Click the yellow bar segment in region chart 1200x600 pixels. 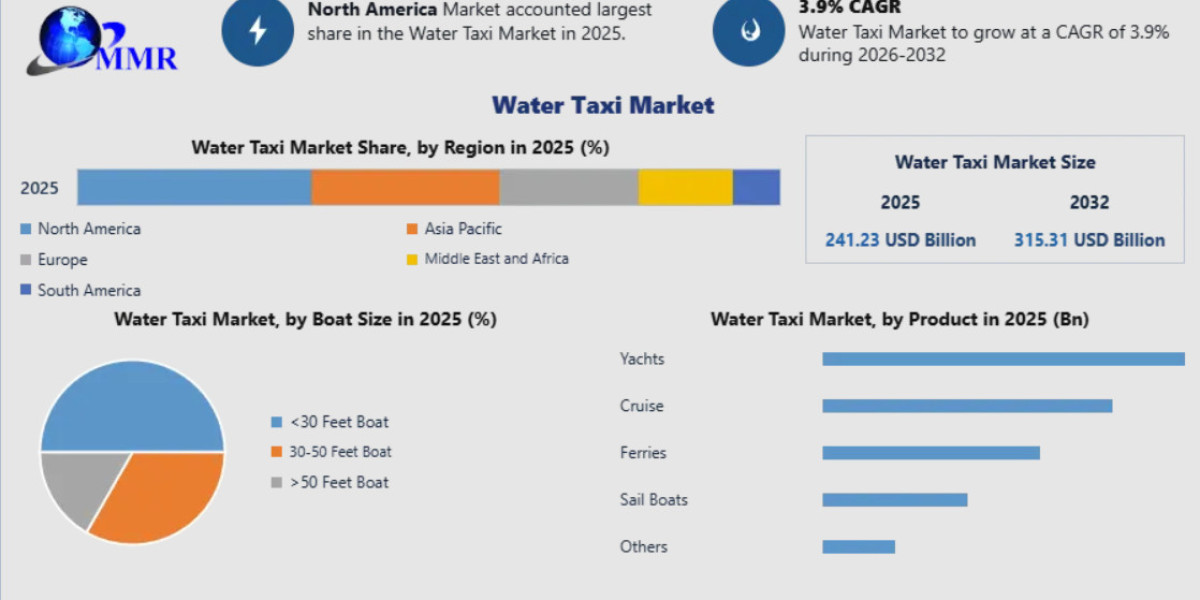pos(685,187)
